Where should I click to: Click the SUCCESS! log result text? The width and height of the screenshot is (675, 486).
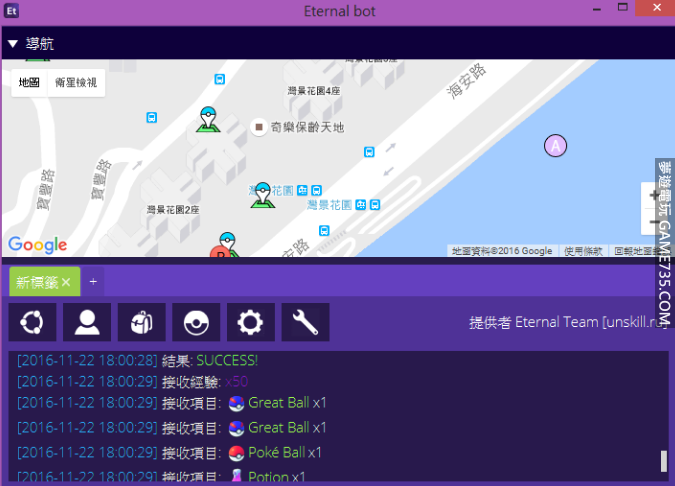coord(227,361)
